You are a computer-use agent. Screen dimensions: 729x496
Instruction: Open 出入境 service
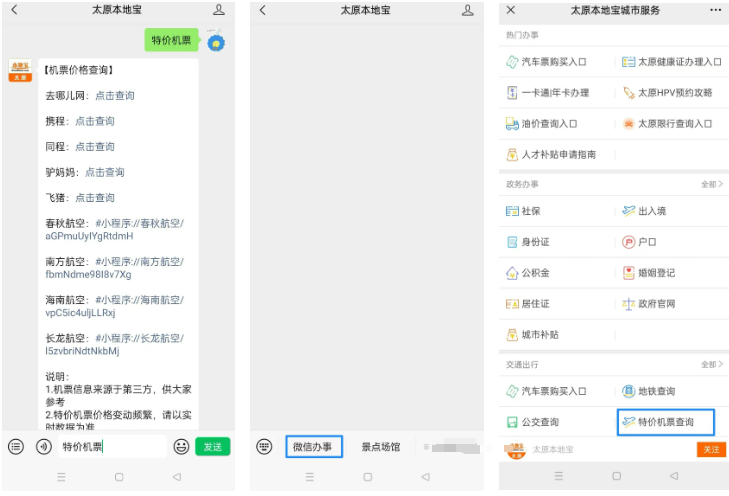click(x=644, y=211)
